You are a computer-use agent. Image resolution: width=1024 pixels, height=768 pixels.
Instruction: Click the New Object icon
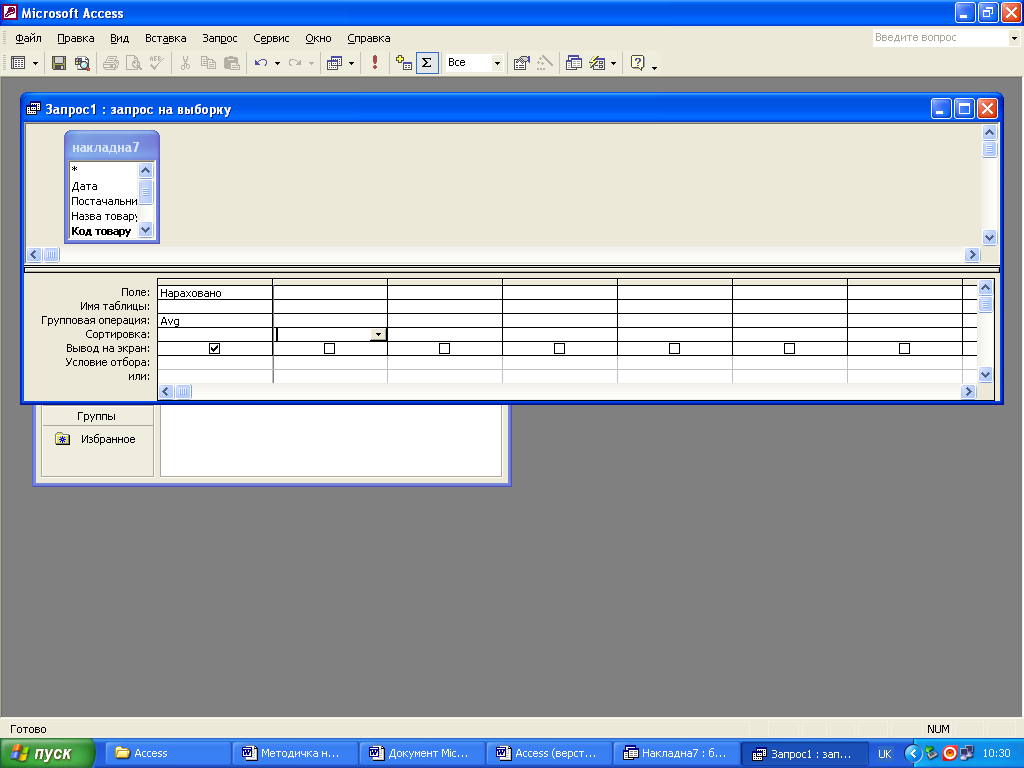pyautogui.click(x=597, y=63)
